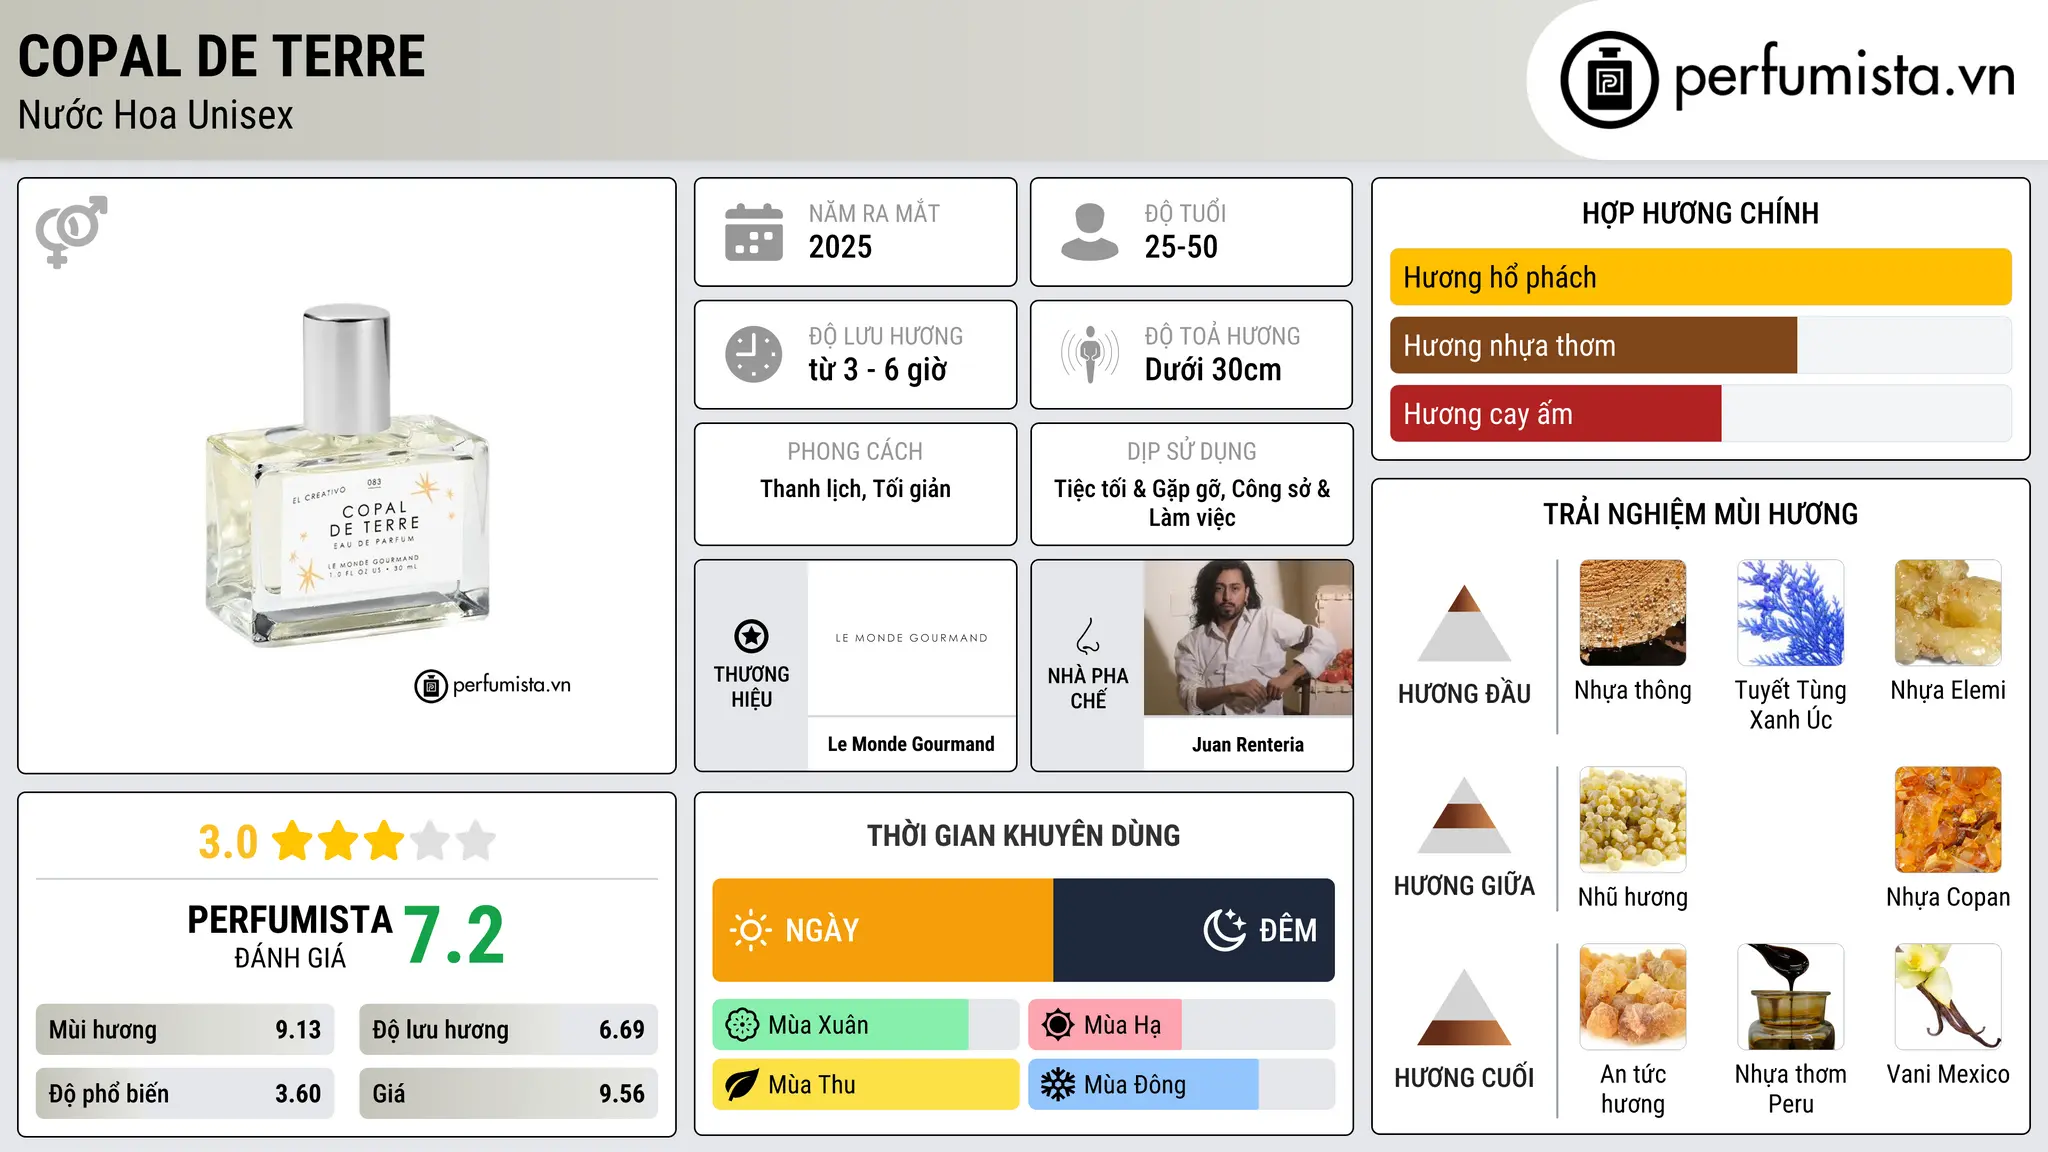This screenshot has width=2048, height=1152.
Task: Click the Le Monde Gourmand logo wordmark
Action: click(x=912, y=638)
